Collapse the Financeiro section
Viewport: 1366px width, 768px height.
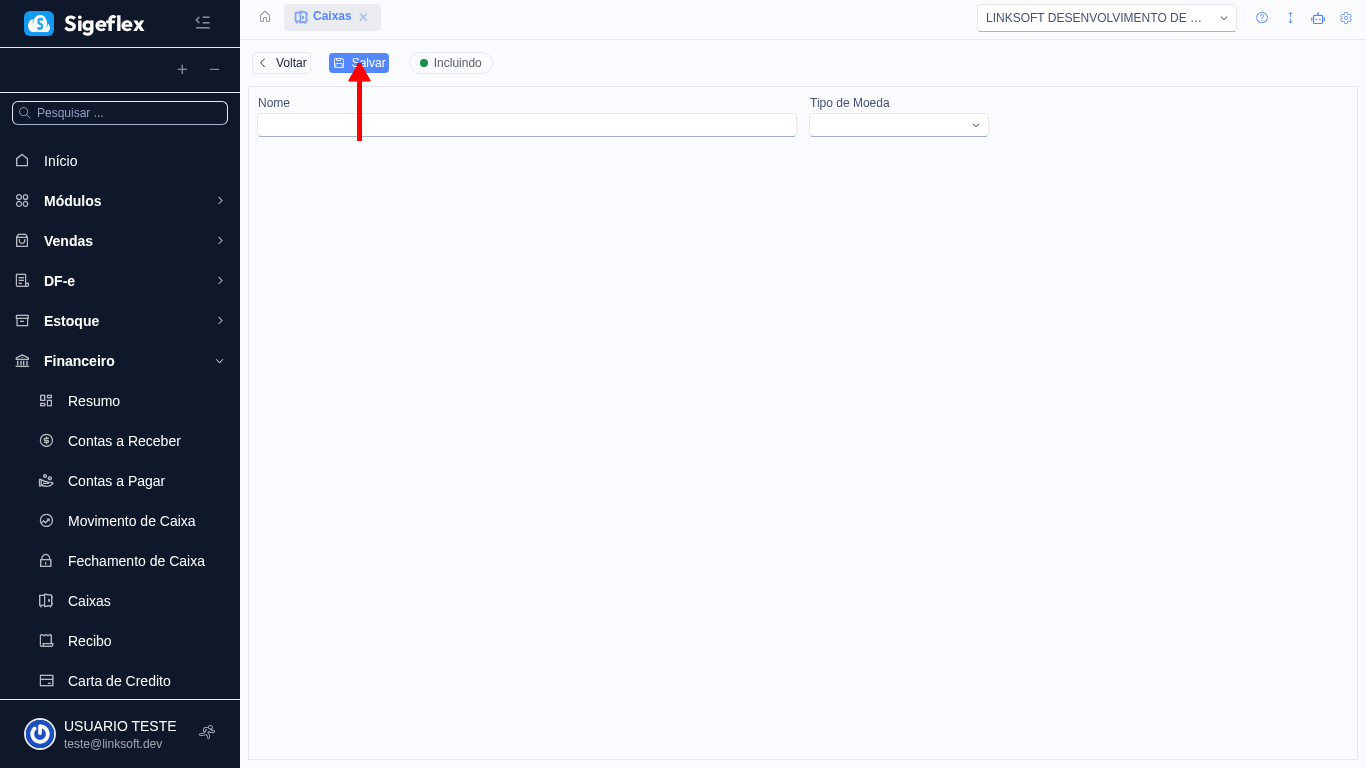point(120,361)
